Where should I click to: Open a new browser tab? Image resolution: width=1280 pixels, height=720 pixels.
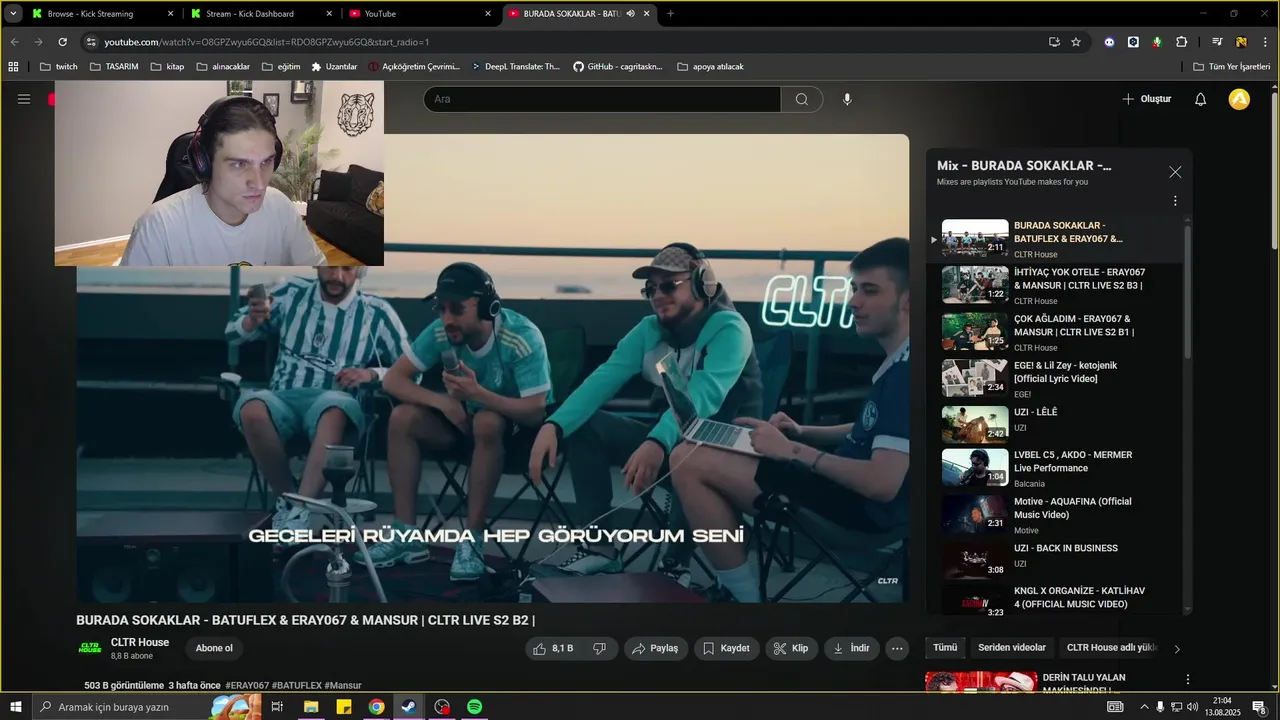(x=670, y=14)
